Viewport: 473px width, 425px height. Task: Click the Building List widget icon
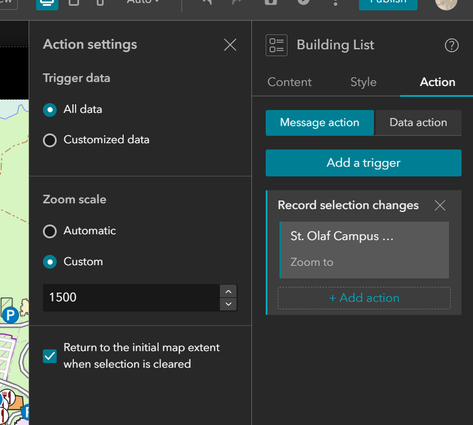click(276, 45)
